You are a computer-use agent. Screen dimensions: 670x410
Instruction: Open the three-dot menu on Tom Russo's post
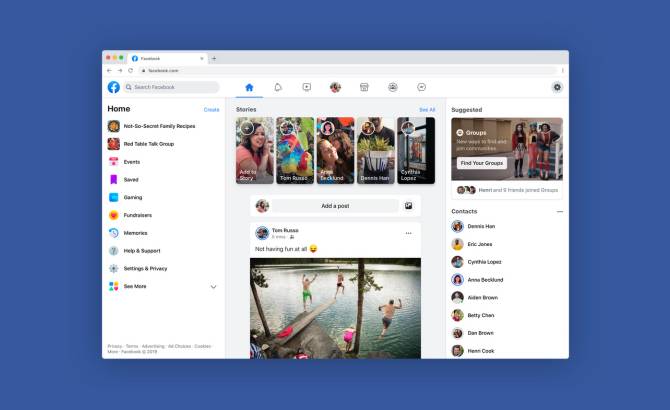408,233
